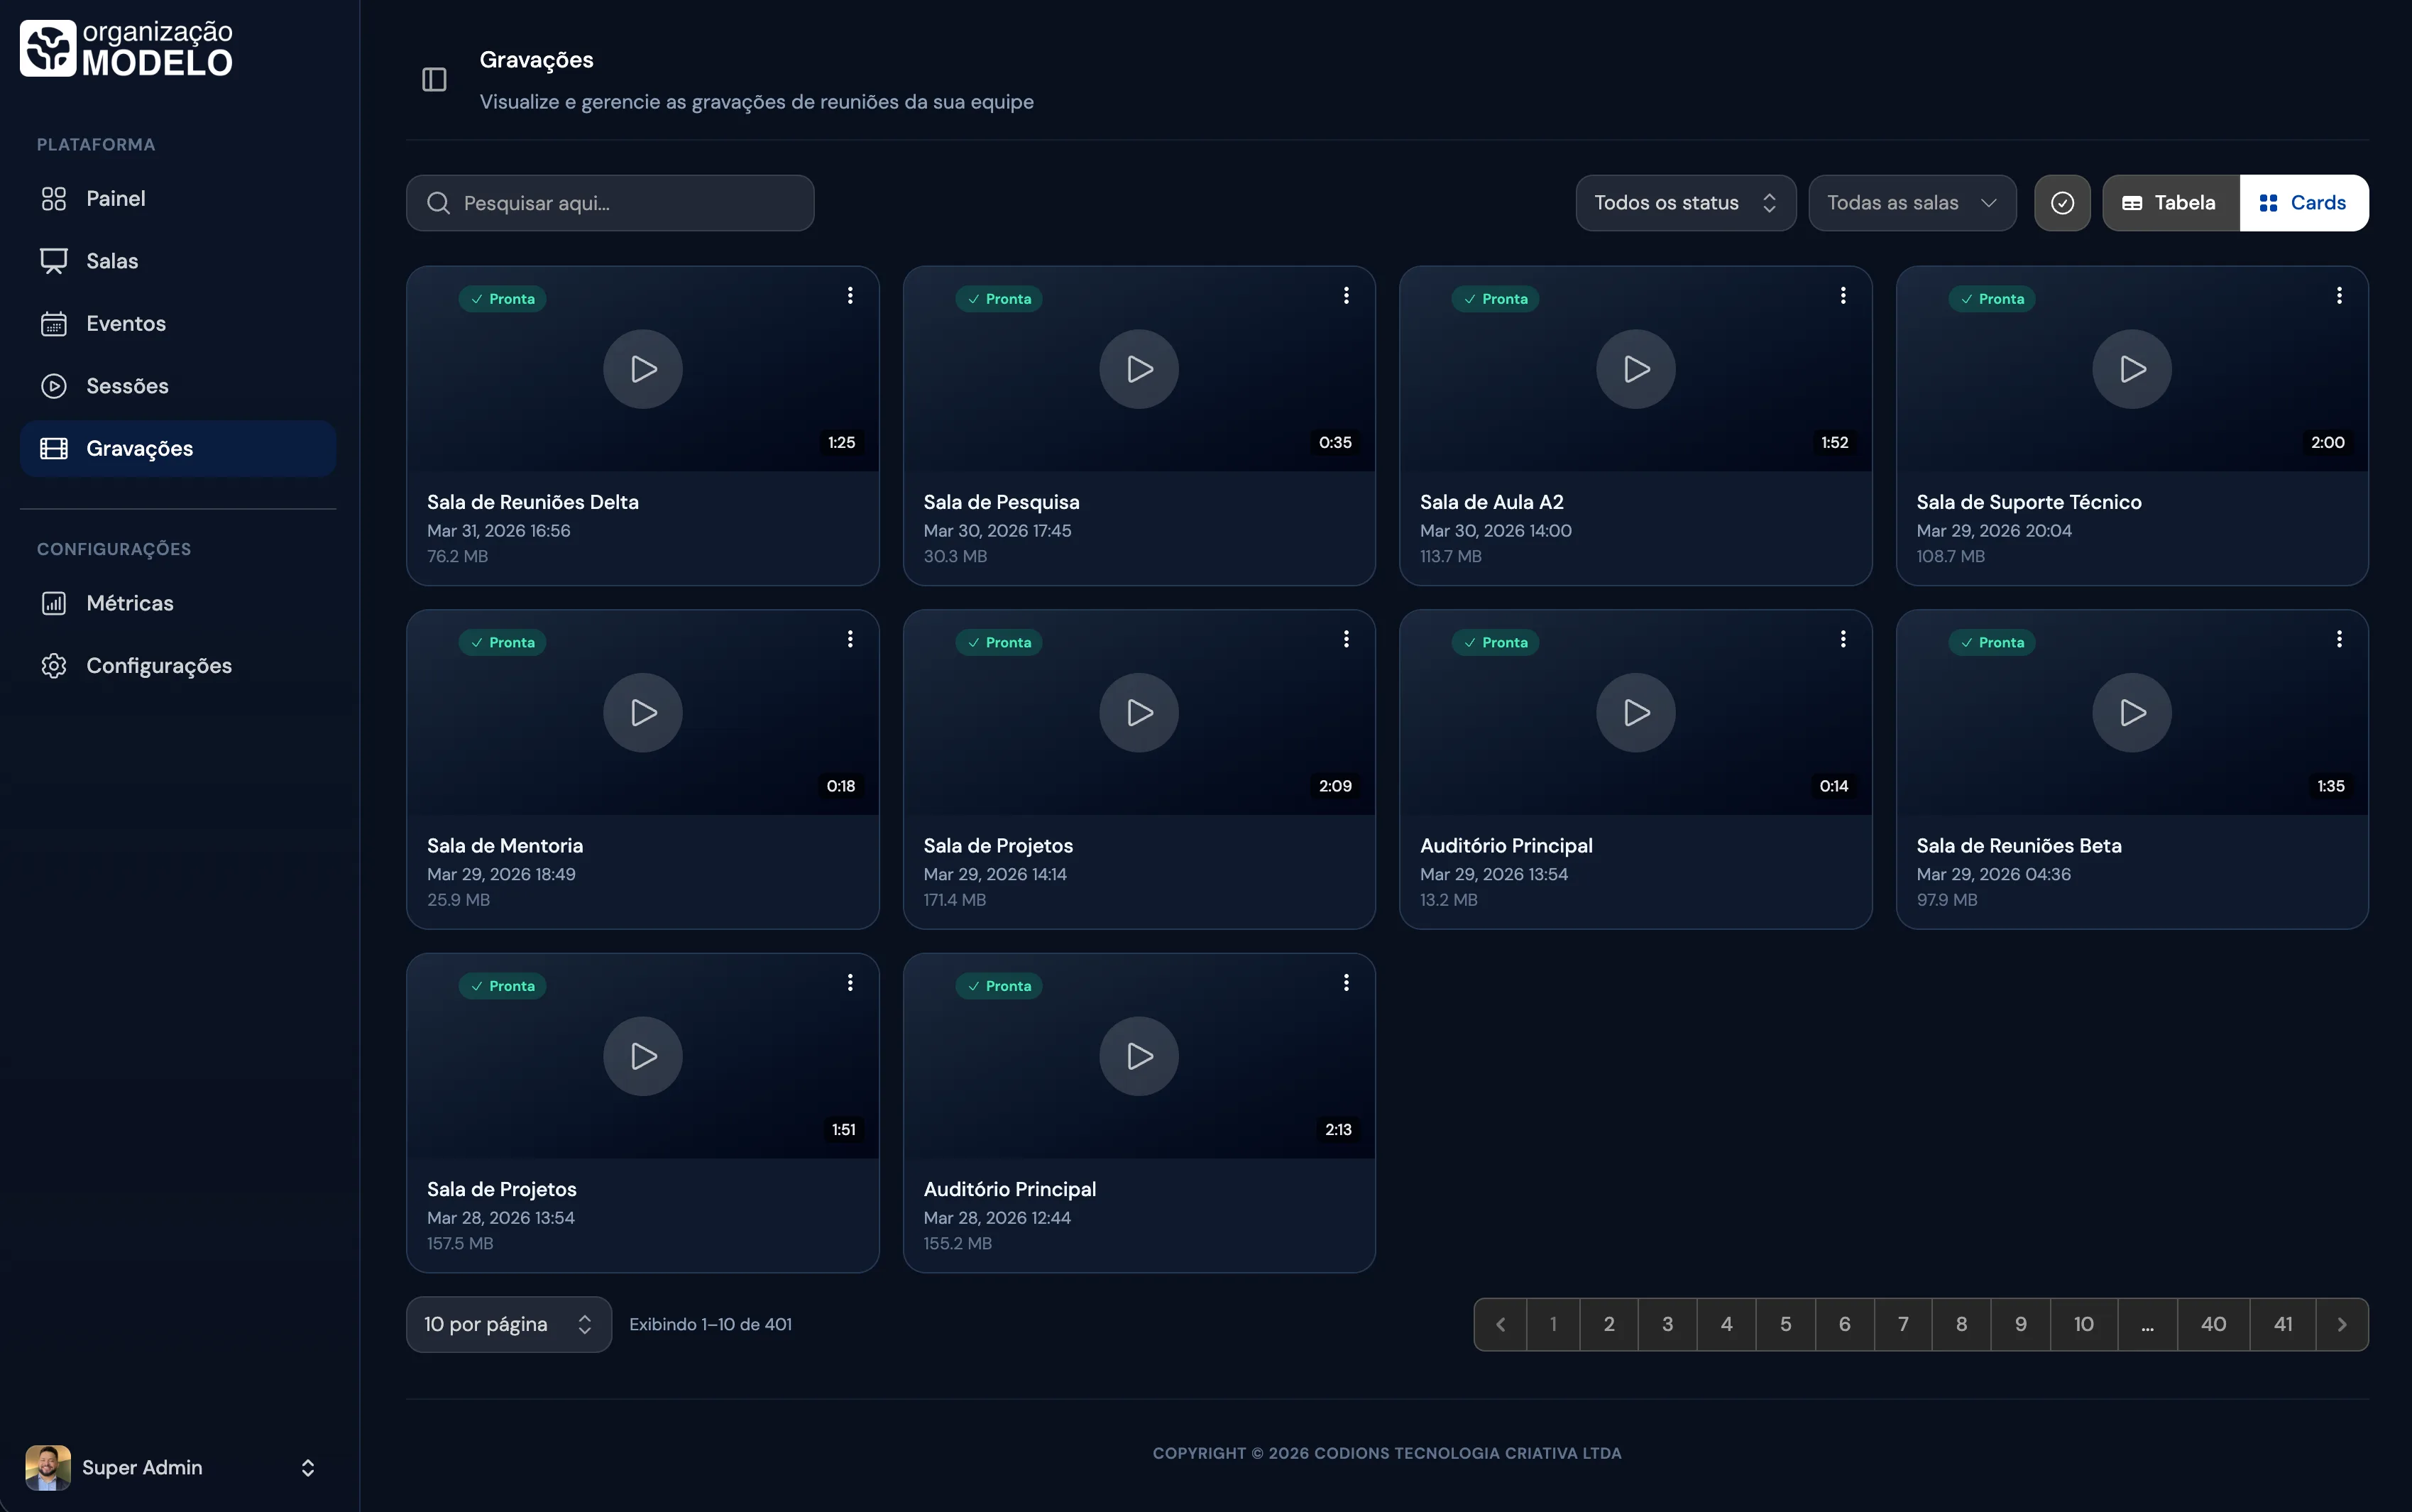Go to Salas in the sidebar
The height and width of the screenshot is (1512, 2412).
(112, 261)
